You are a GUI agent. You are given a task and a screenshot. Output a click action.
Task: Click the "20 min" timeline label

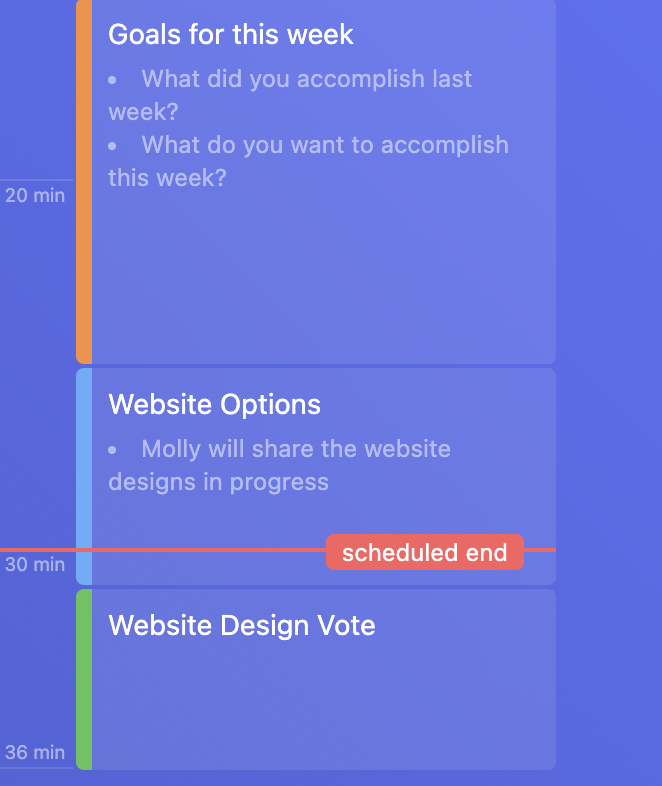(35, 196)
